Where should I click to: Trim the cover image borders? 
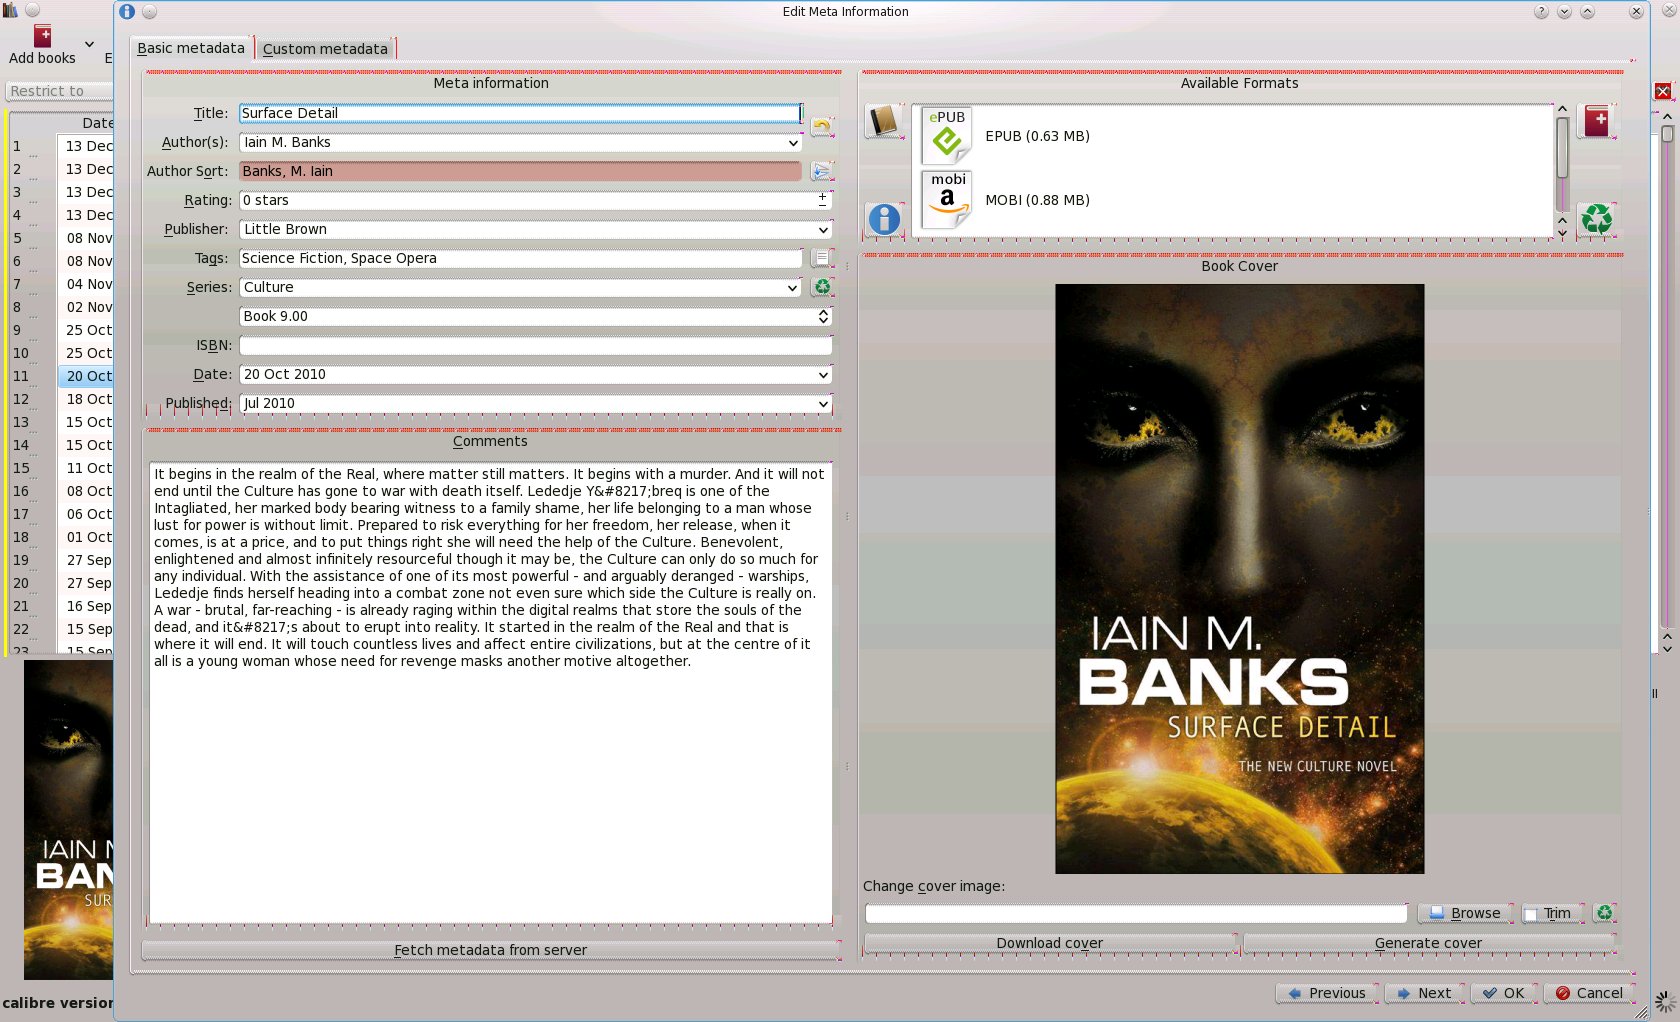(1553, 913)
